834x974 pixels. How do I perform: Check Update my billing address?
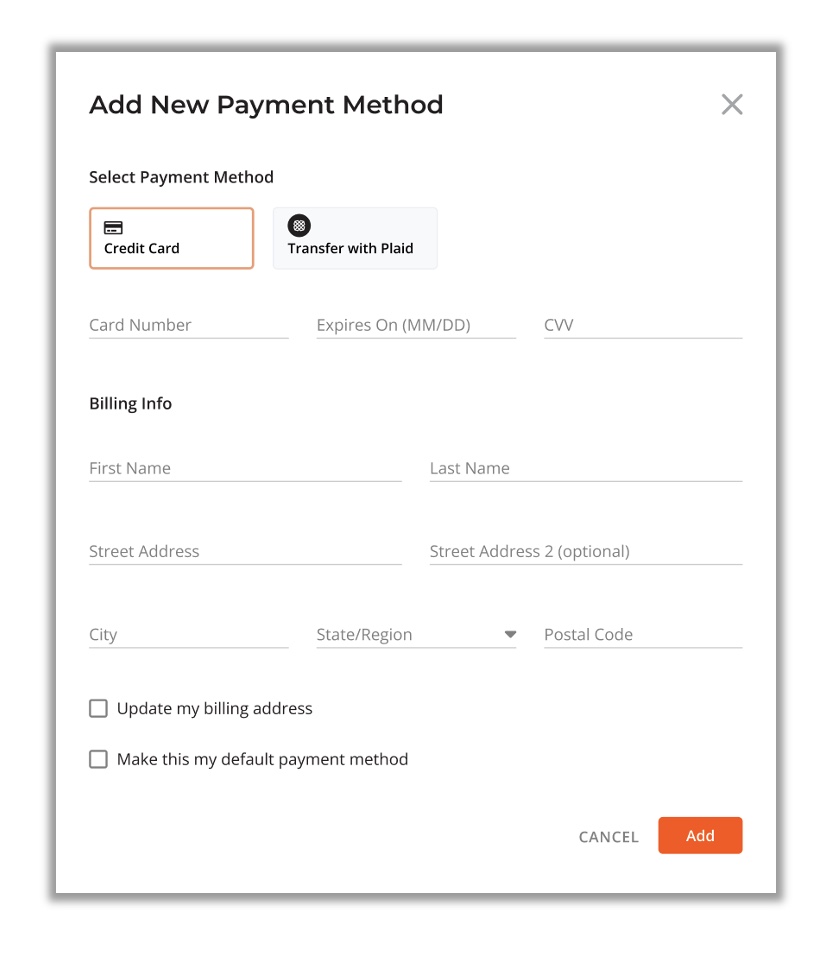98,709
